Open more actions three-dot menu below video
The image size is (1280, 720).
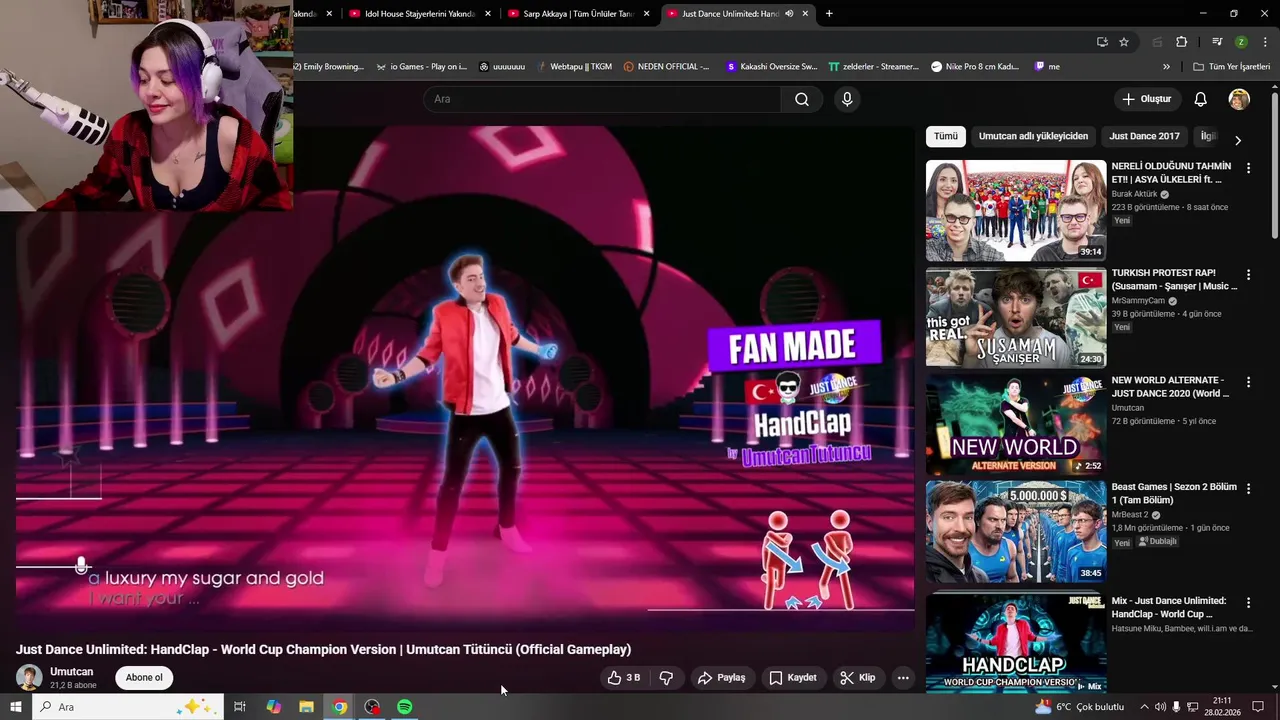pyautogui.click(x=903, y=678)
